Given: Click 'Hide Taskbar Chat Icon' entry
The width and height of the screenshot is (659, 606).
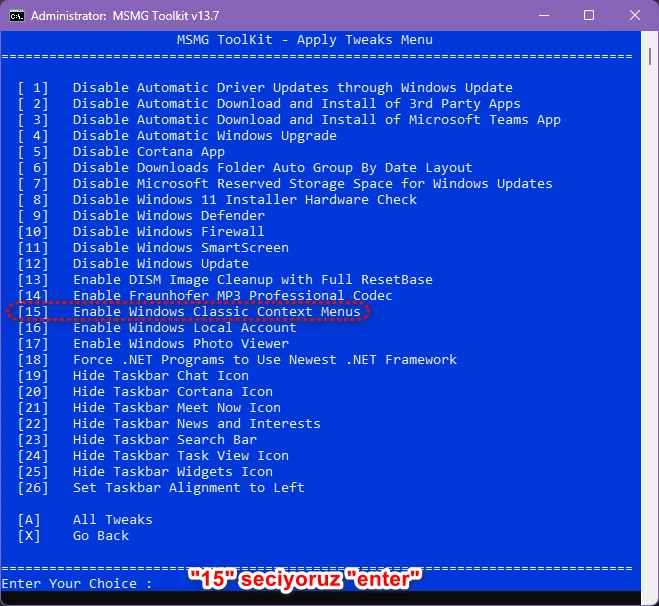Looking at the screenshot, I should [161, 375].
